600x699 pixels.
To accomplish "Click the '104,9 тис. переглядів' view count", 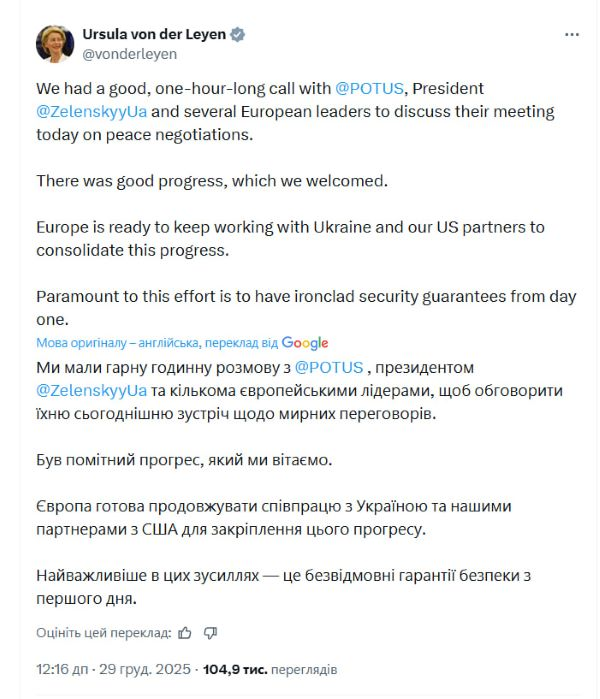I will point(270,667).
